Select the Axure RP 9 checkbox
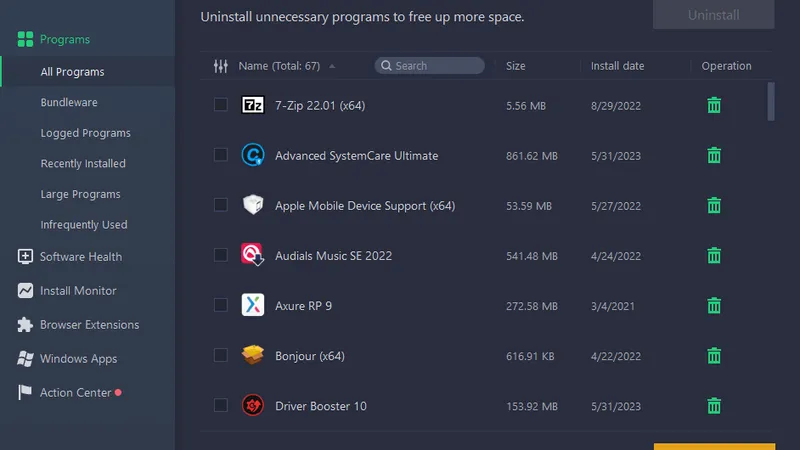 click(x=221, y=305)
